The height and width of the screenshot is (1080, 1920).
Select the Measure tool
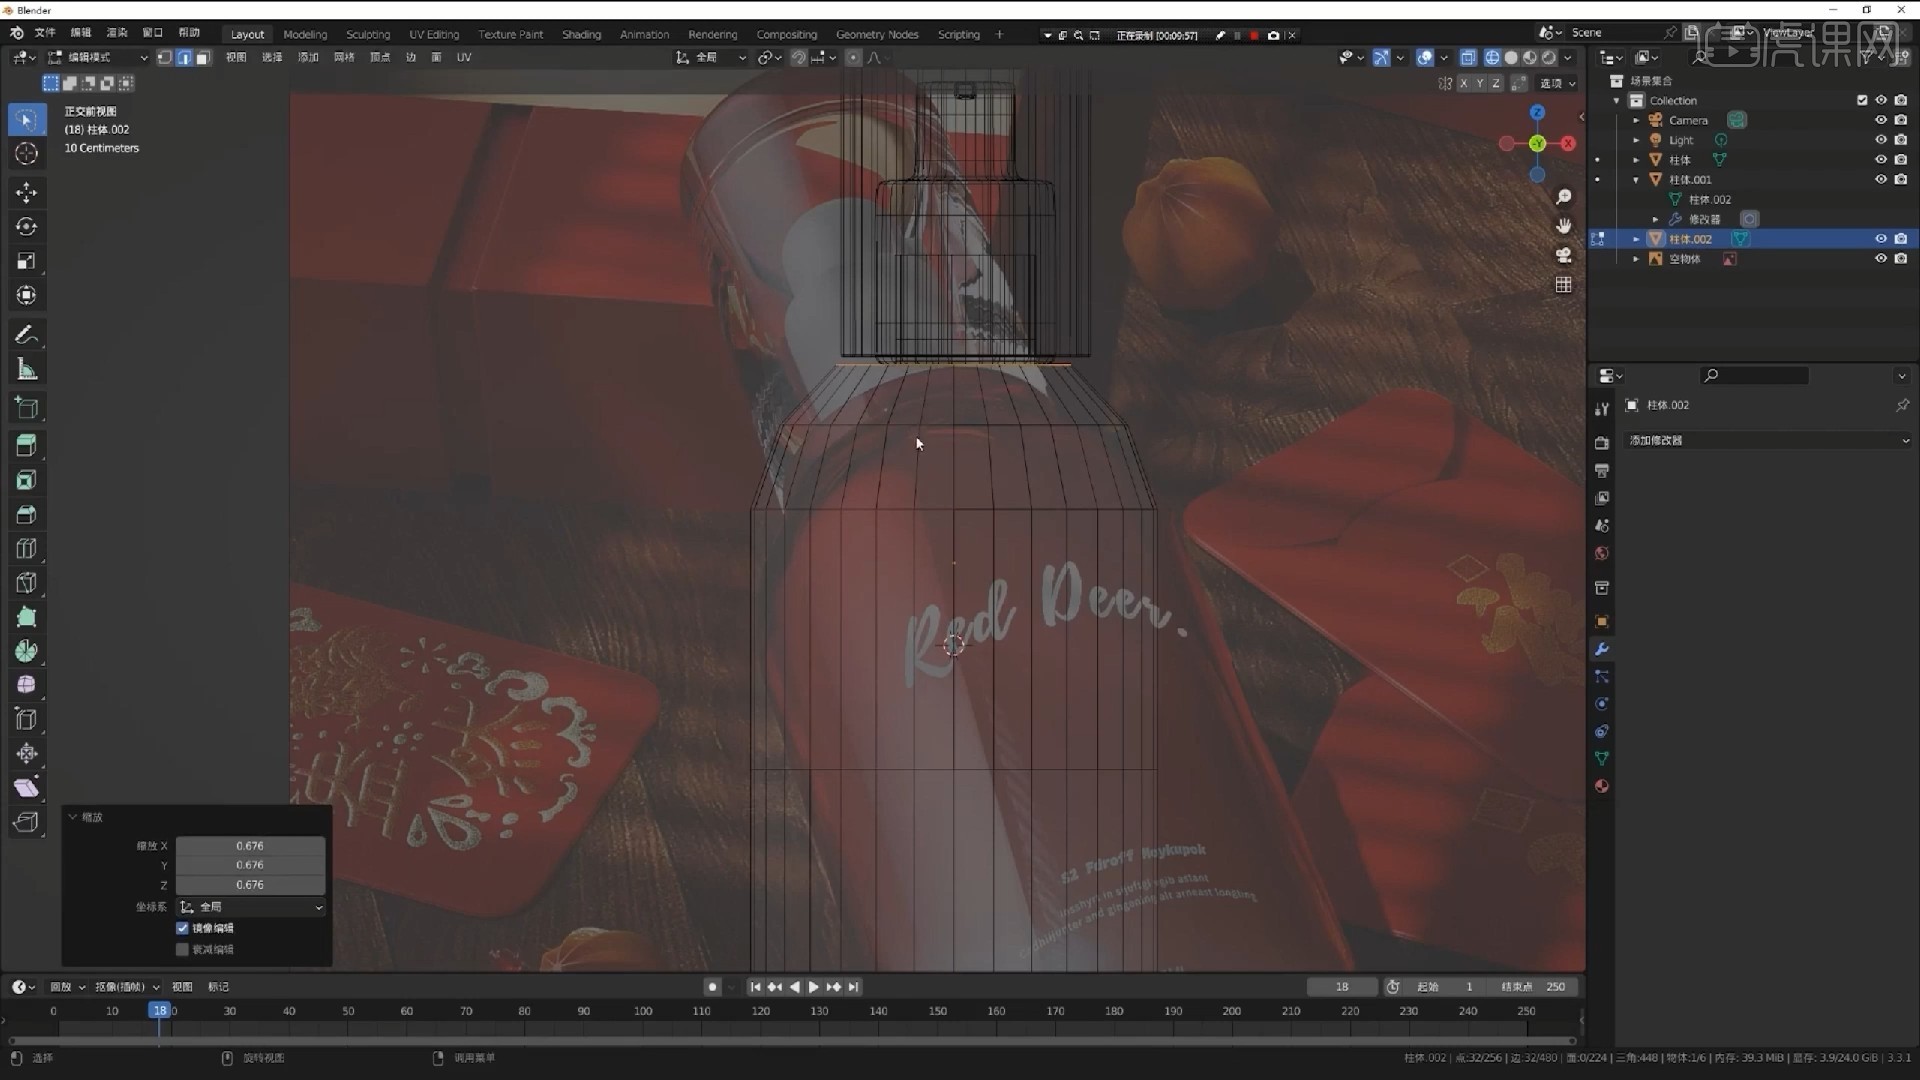click(27, 369)
